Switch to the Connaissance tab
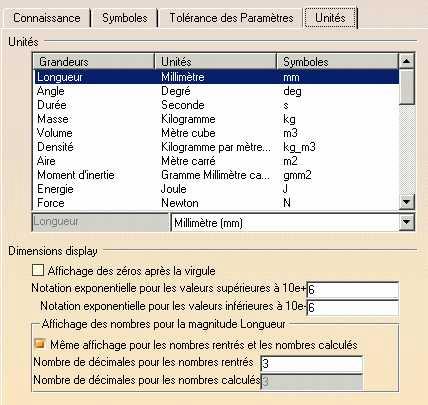This screenshot has width=428, height=405. click(46, 18)
